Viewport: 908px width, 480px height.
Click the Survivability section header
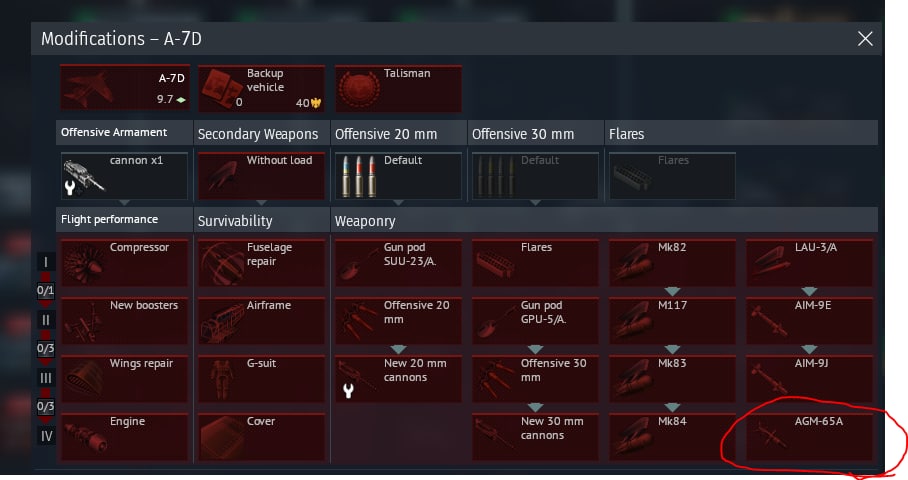[x=261, y=221]
